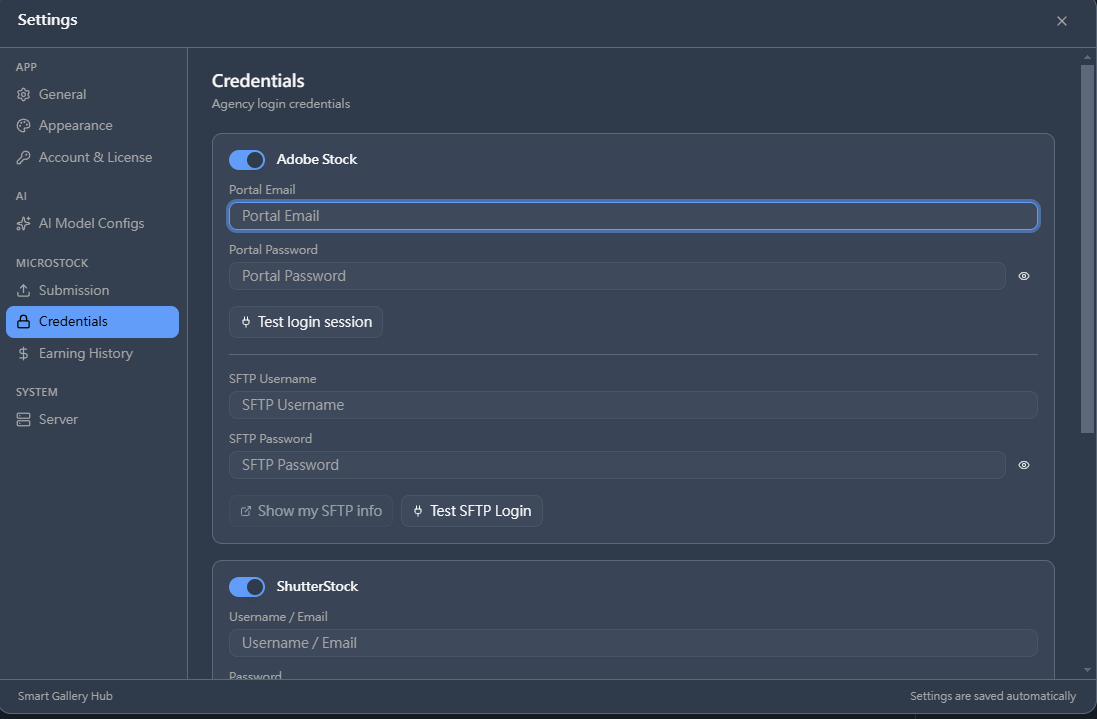Reveal the Portal Password with eye icon

click(1024, 276)
